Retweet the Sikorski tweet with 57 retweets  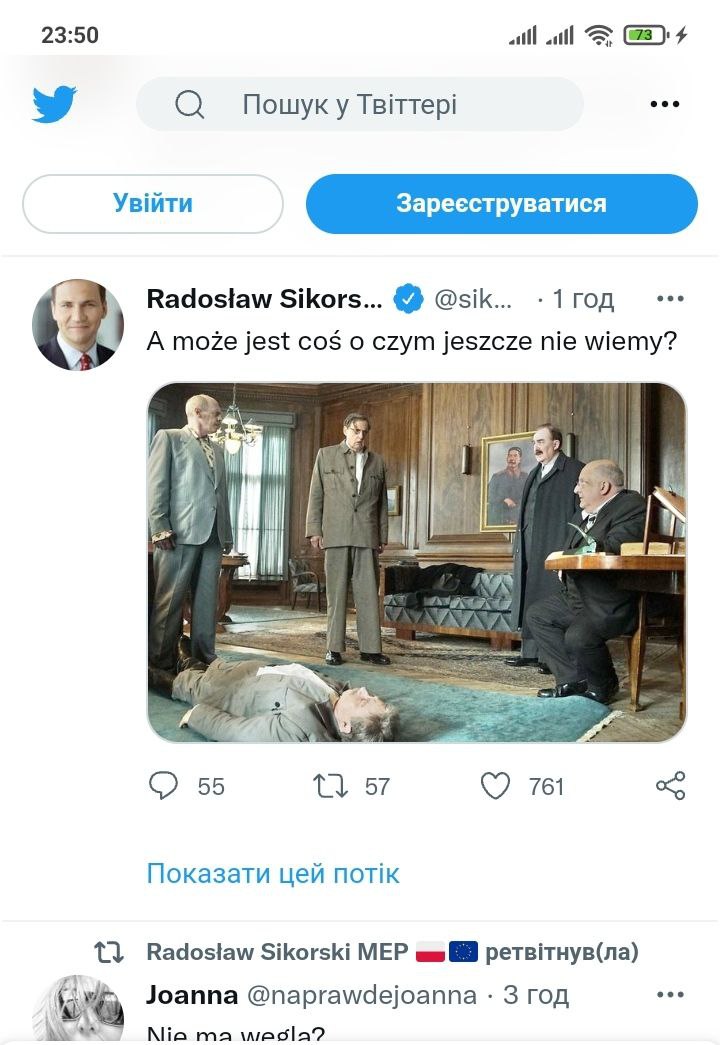tap(331, 786)
